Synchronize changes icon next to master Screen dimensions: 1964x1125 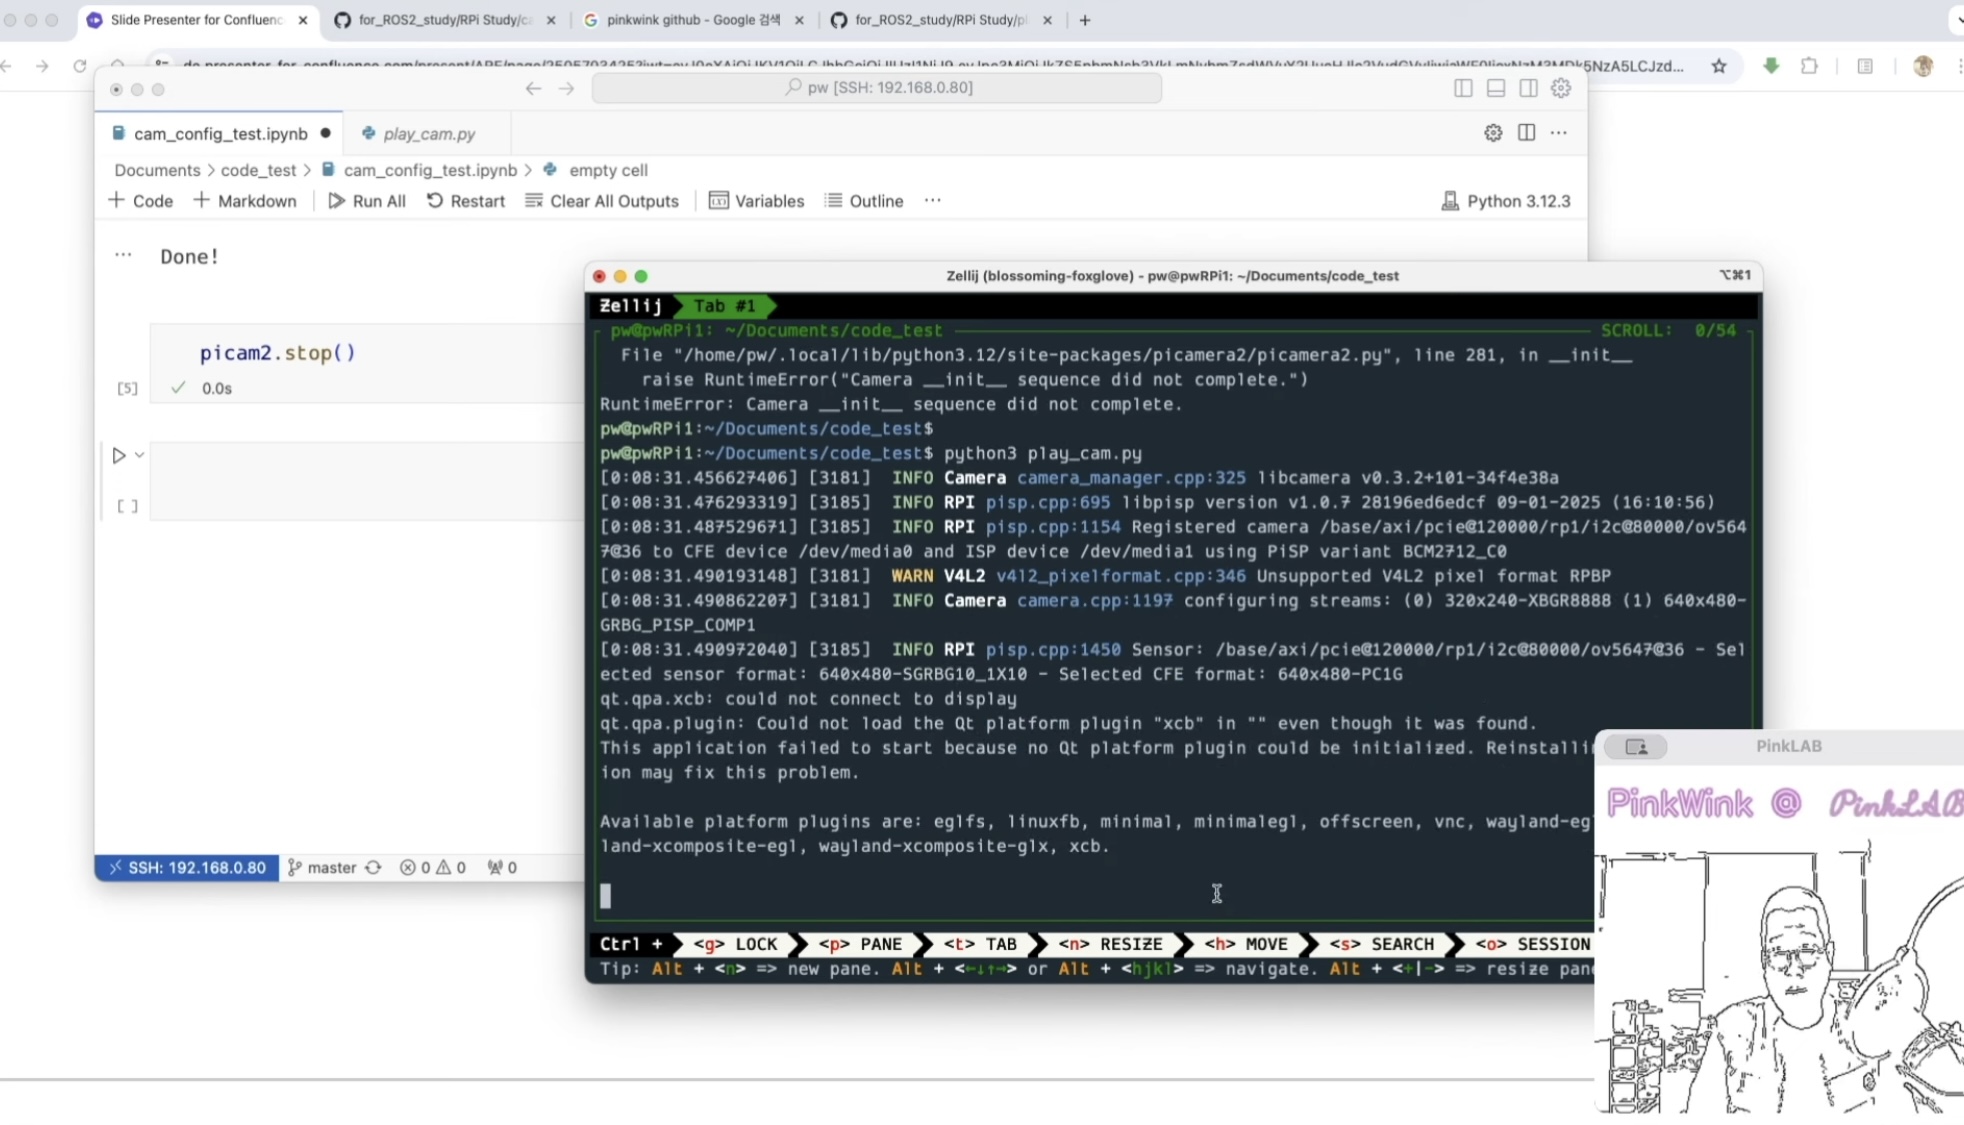(373, 868)
